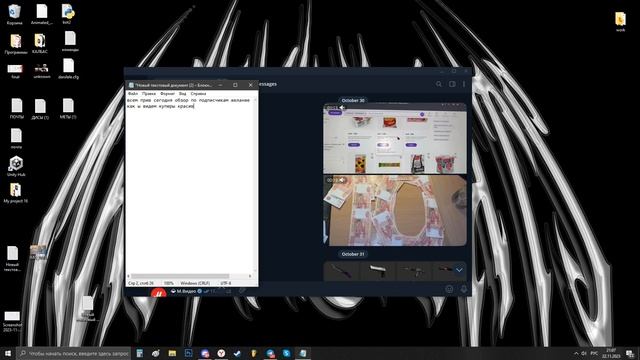Open the Windows notification center
The height and width of the screenshot is (360, 640).
[630, 353]
